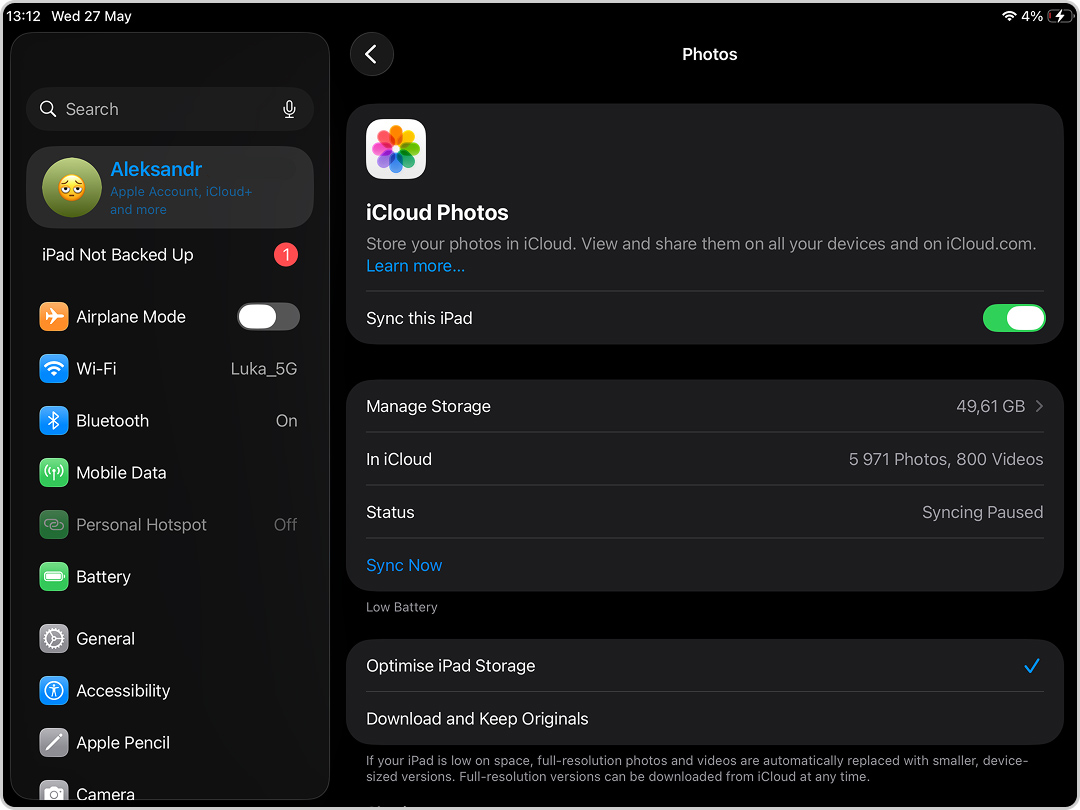Turn off Sync this iPad switch
The height and width of the screenshot is (810, 1080).
tap(1014, 318)
